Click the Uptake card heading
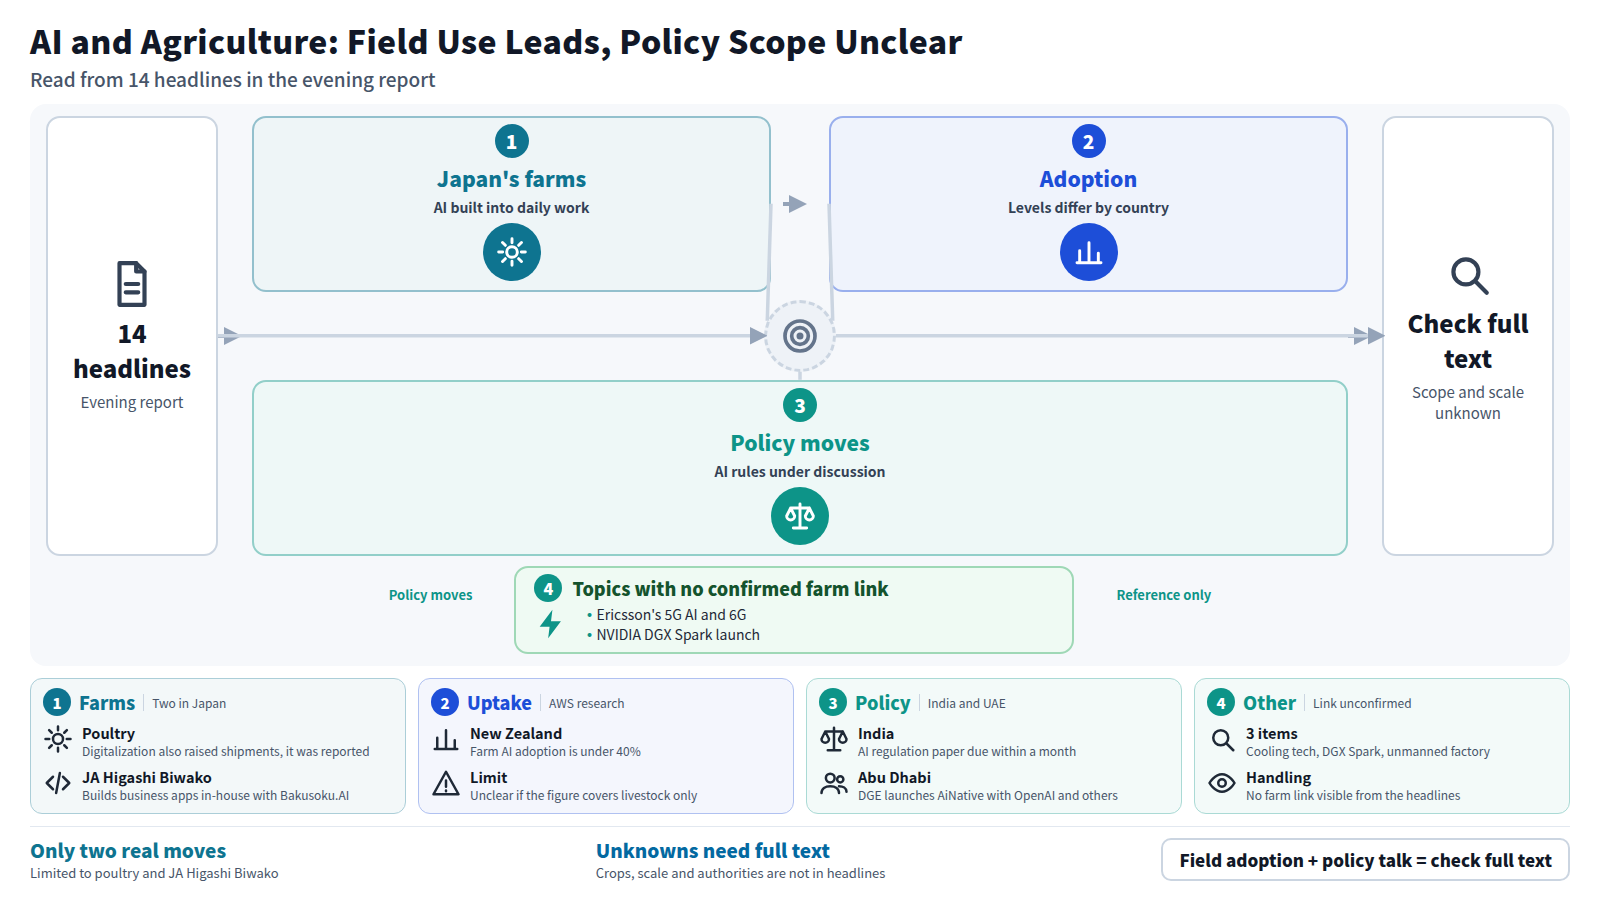Screen dimensions: 1600x900 499,703
